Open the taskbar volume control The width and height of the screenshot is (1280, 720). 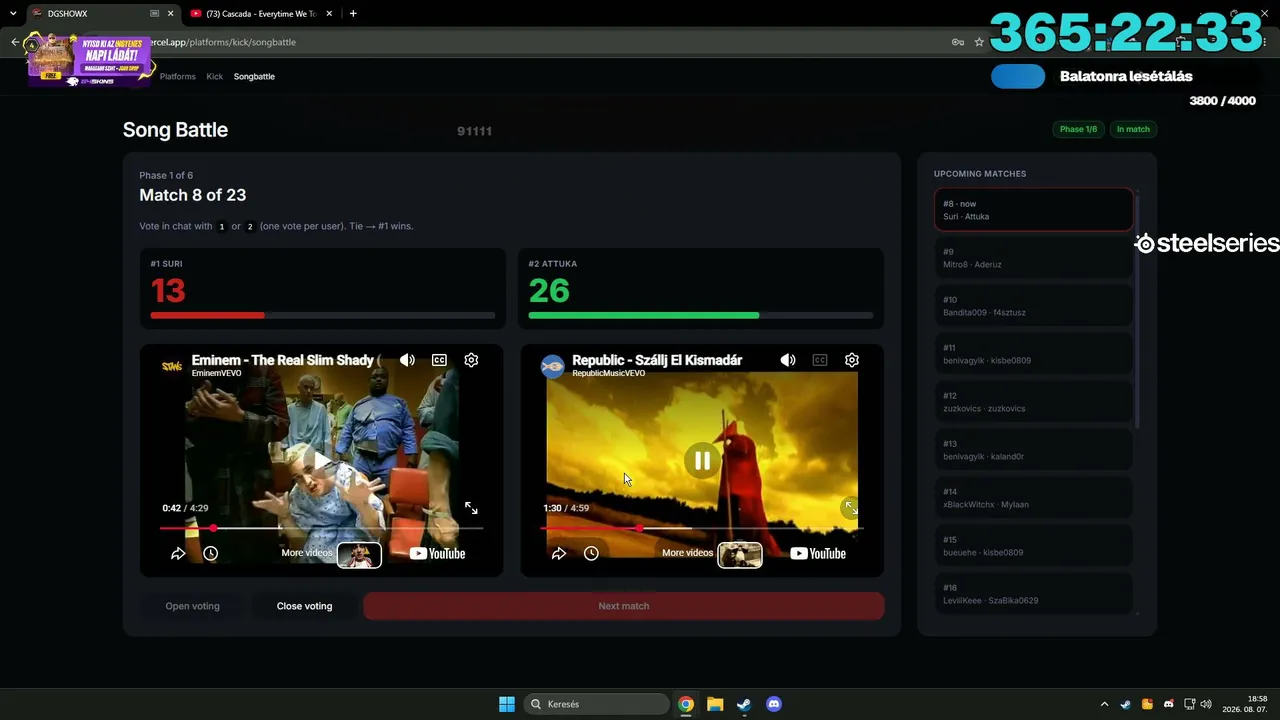pos(1206,704)
